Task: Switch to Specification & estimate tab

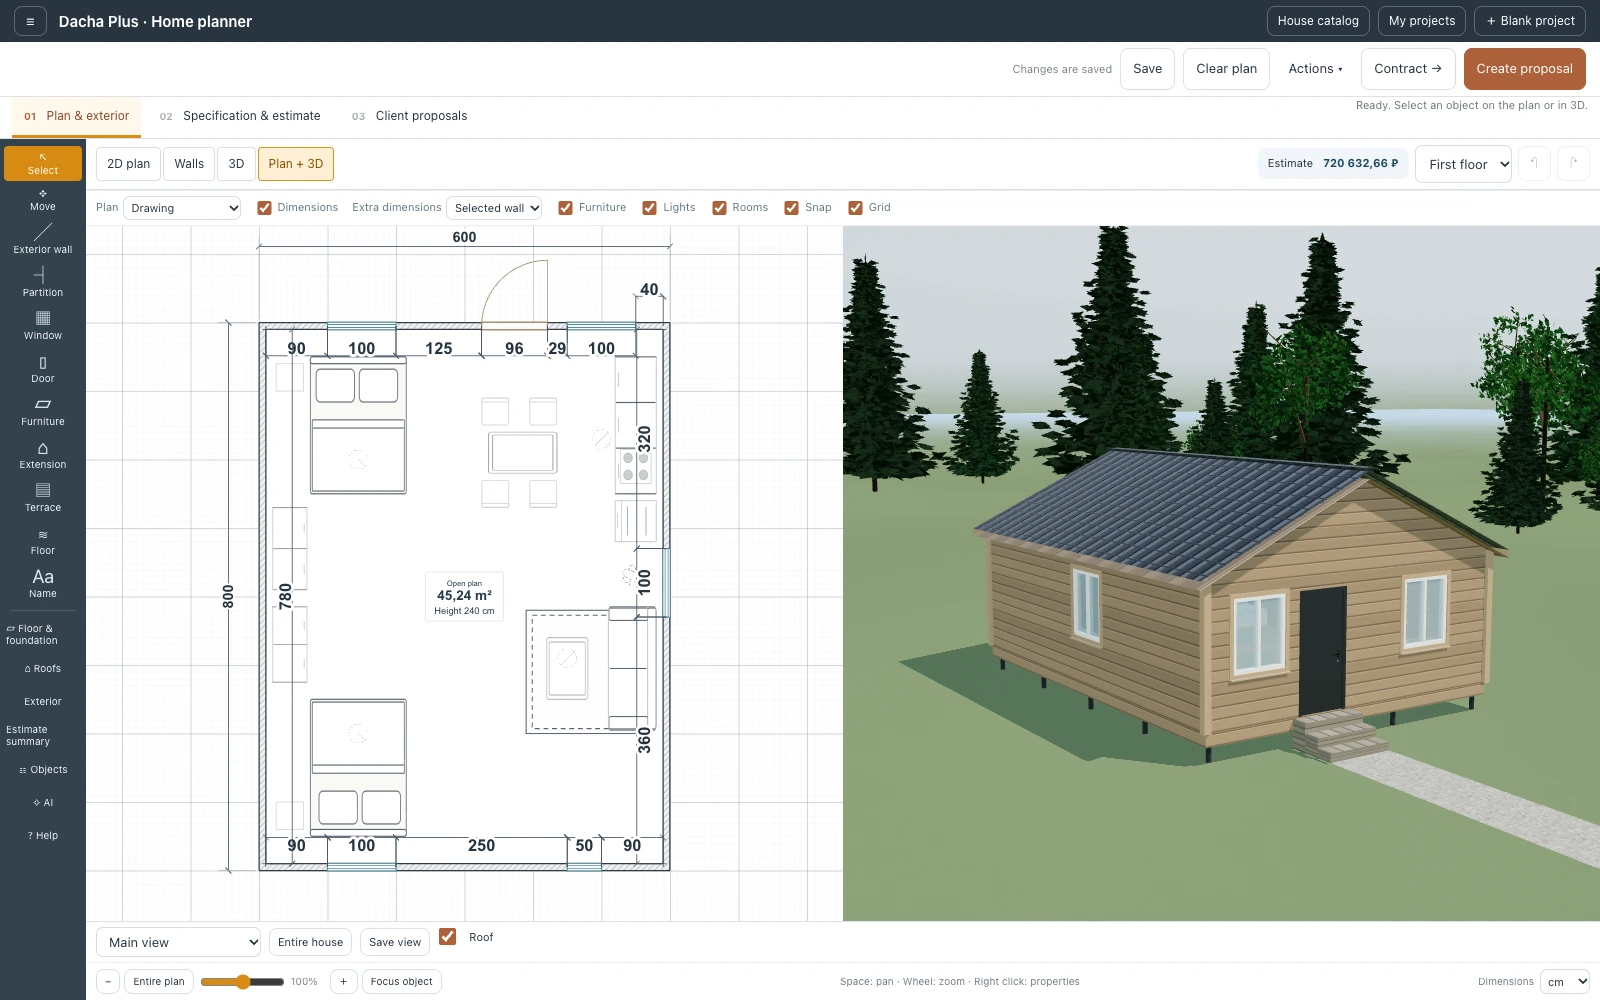Action: point(240,116)
